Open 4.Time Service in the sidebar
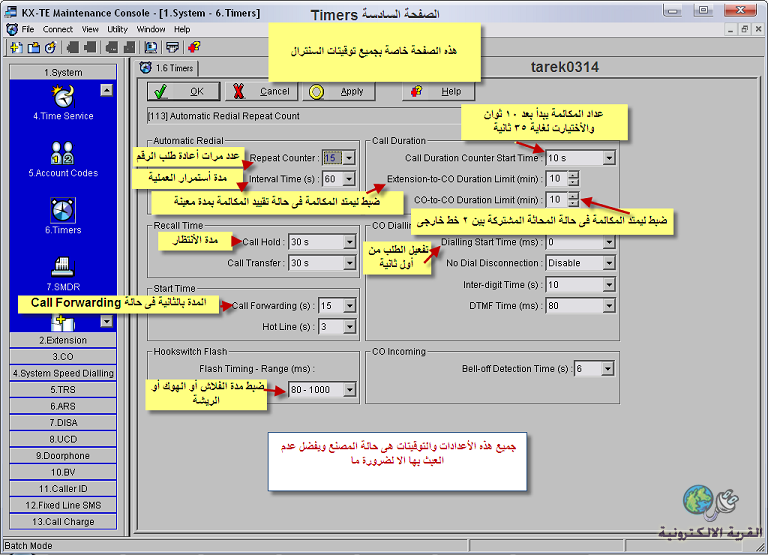The width and height of the screenshot is (768, 555). [x=63, y=103]
